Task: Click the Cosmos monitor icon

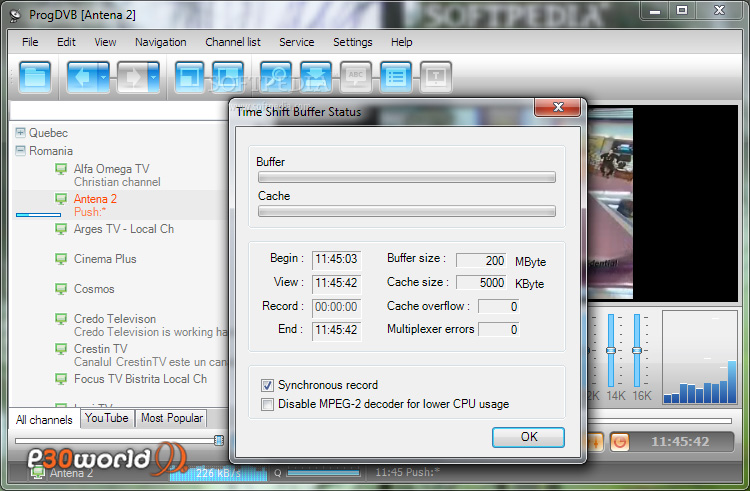Action: point(61,289)
